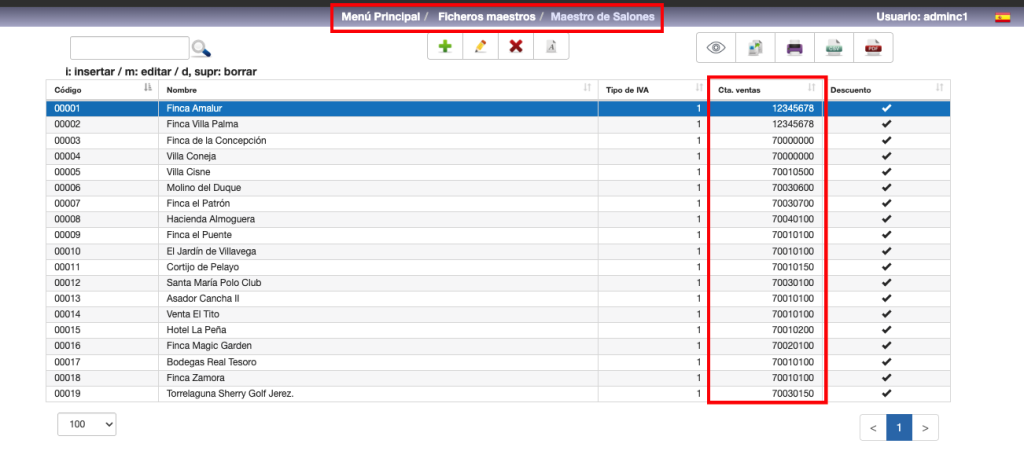Export the table with the PDF icon
Screen dimensions: 1024x451
(x=873, y=47)
